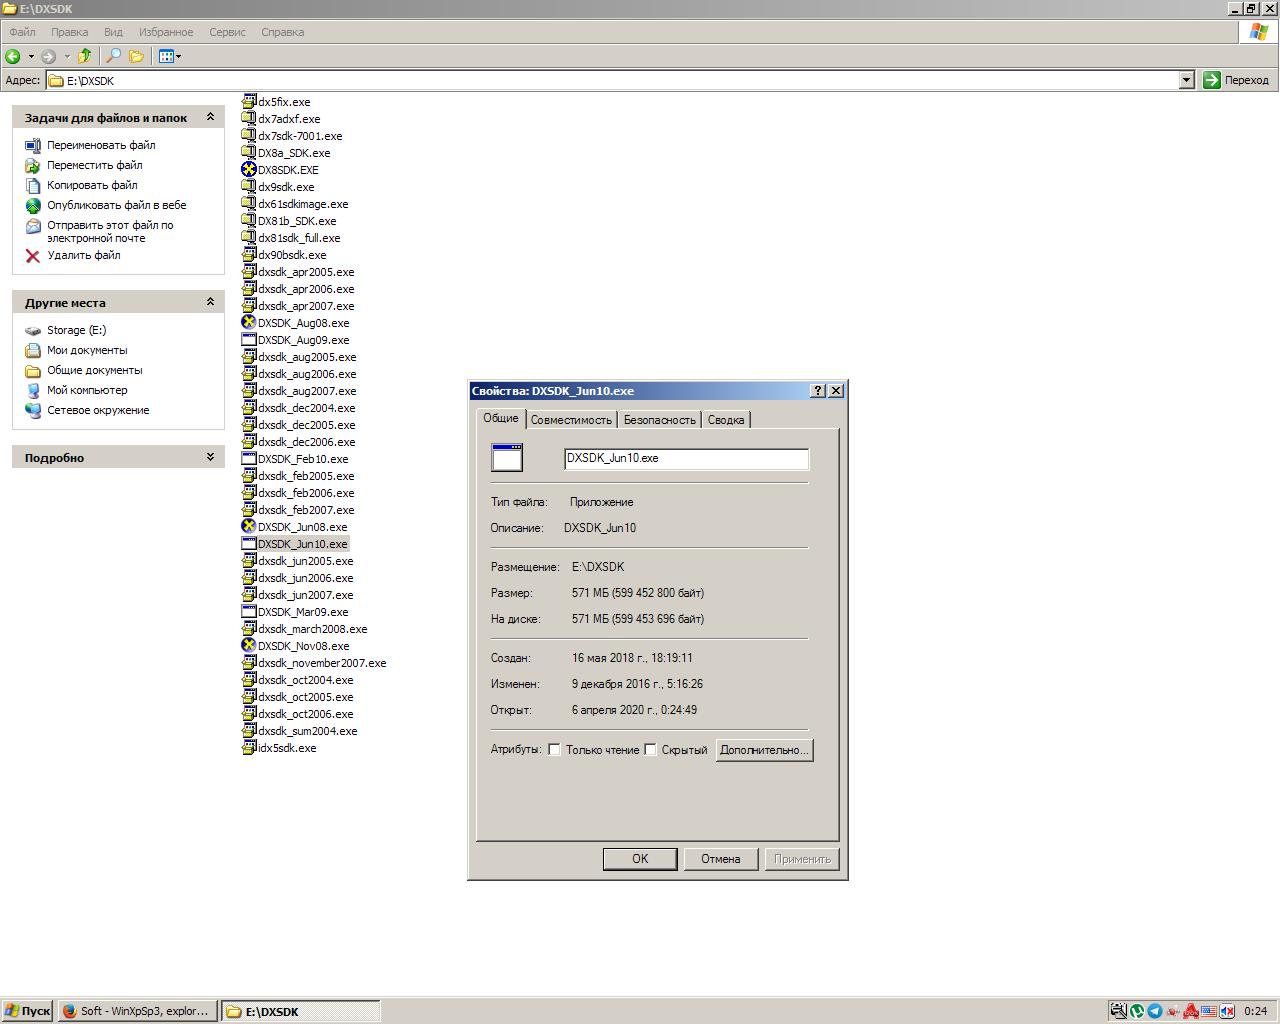Click the DXSDK_Jun08.exe file icon
Image resolution: width=1280 pixels, height=1024 pixels.
coord(249,527)
